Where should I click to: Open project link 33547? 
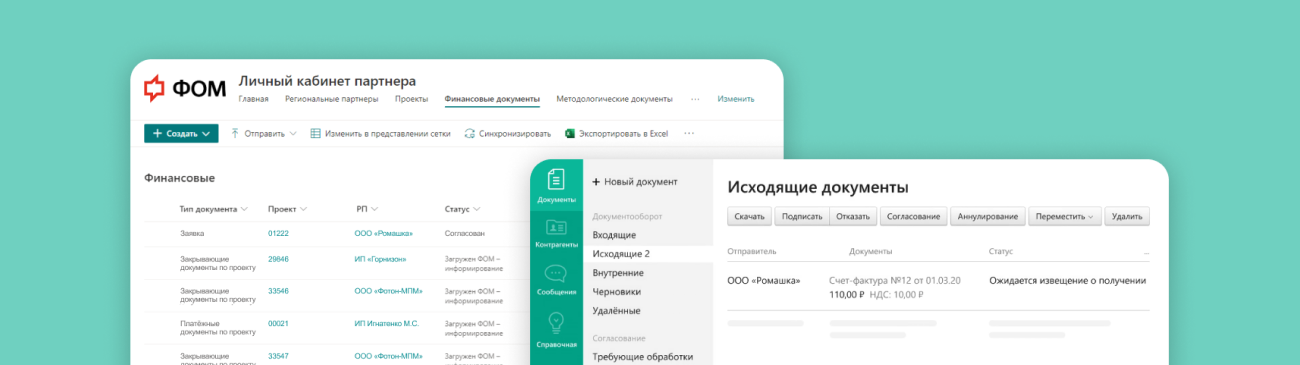[x=278, y=355]
